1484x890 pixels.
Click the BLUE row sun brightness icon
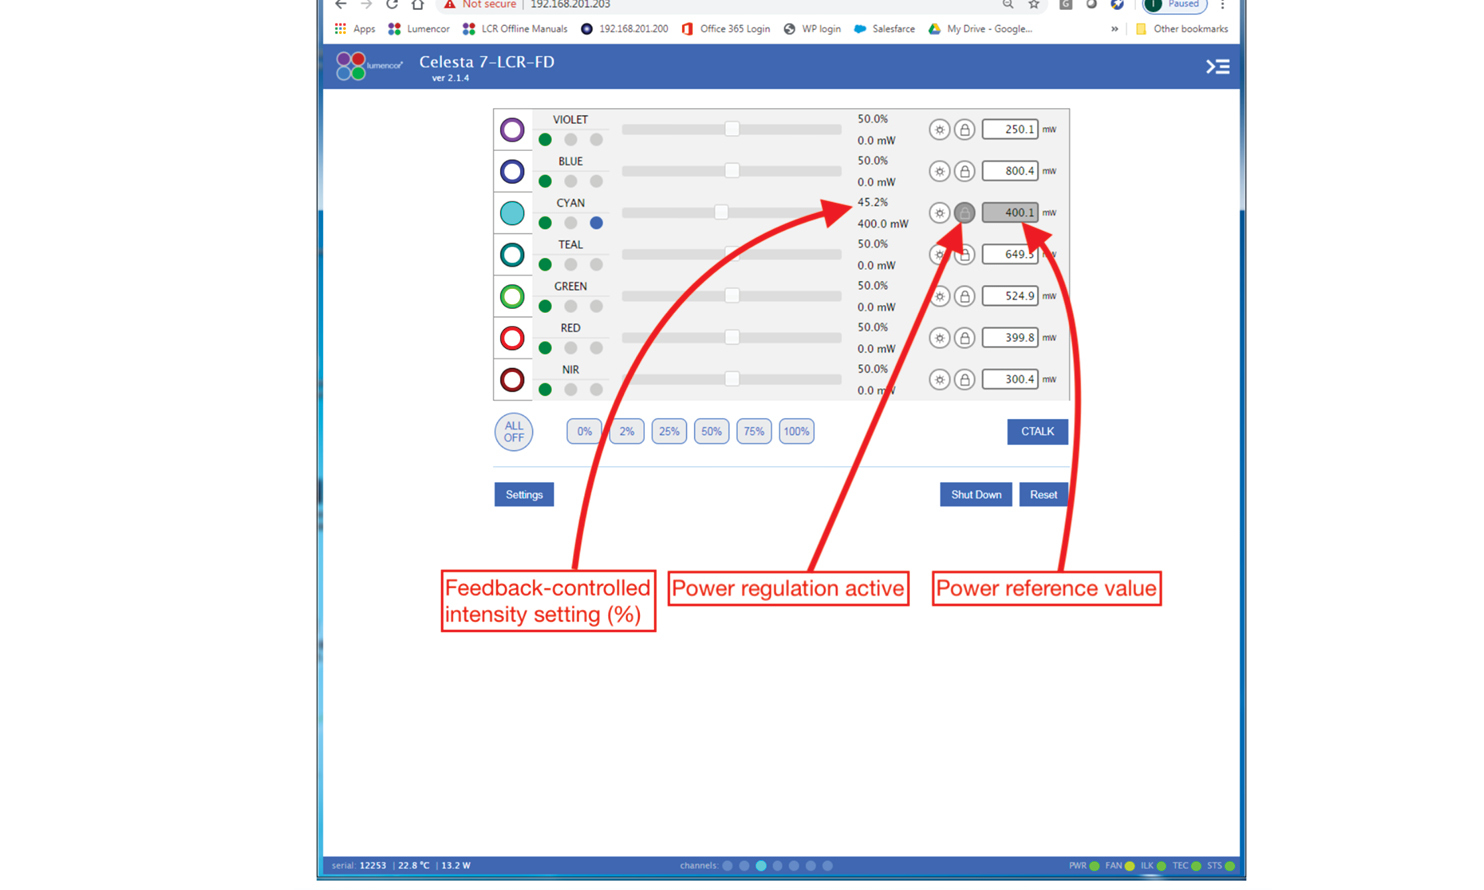point(939,171)
